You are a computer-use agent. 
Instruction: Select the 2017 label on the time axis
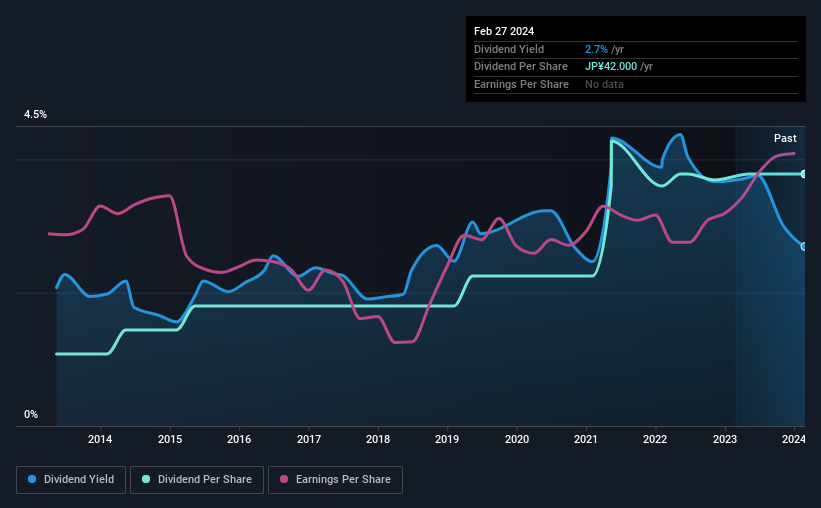(x=309, y=439)
